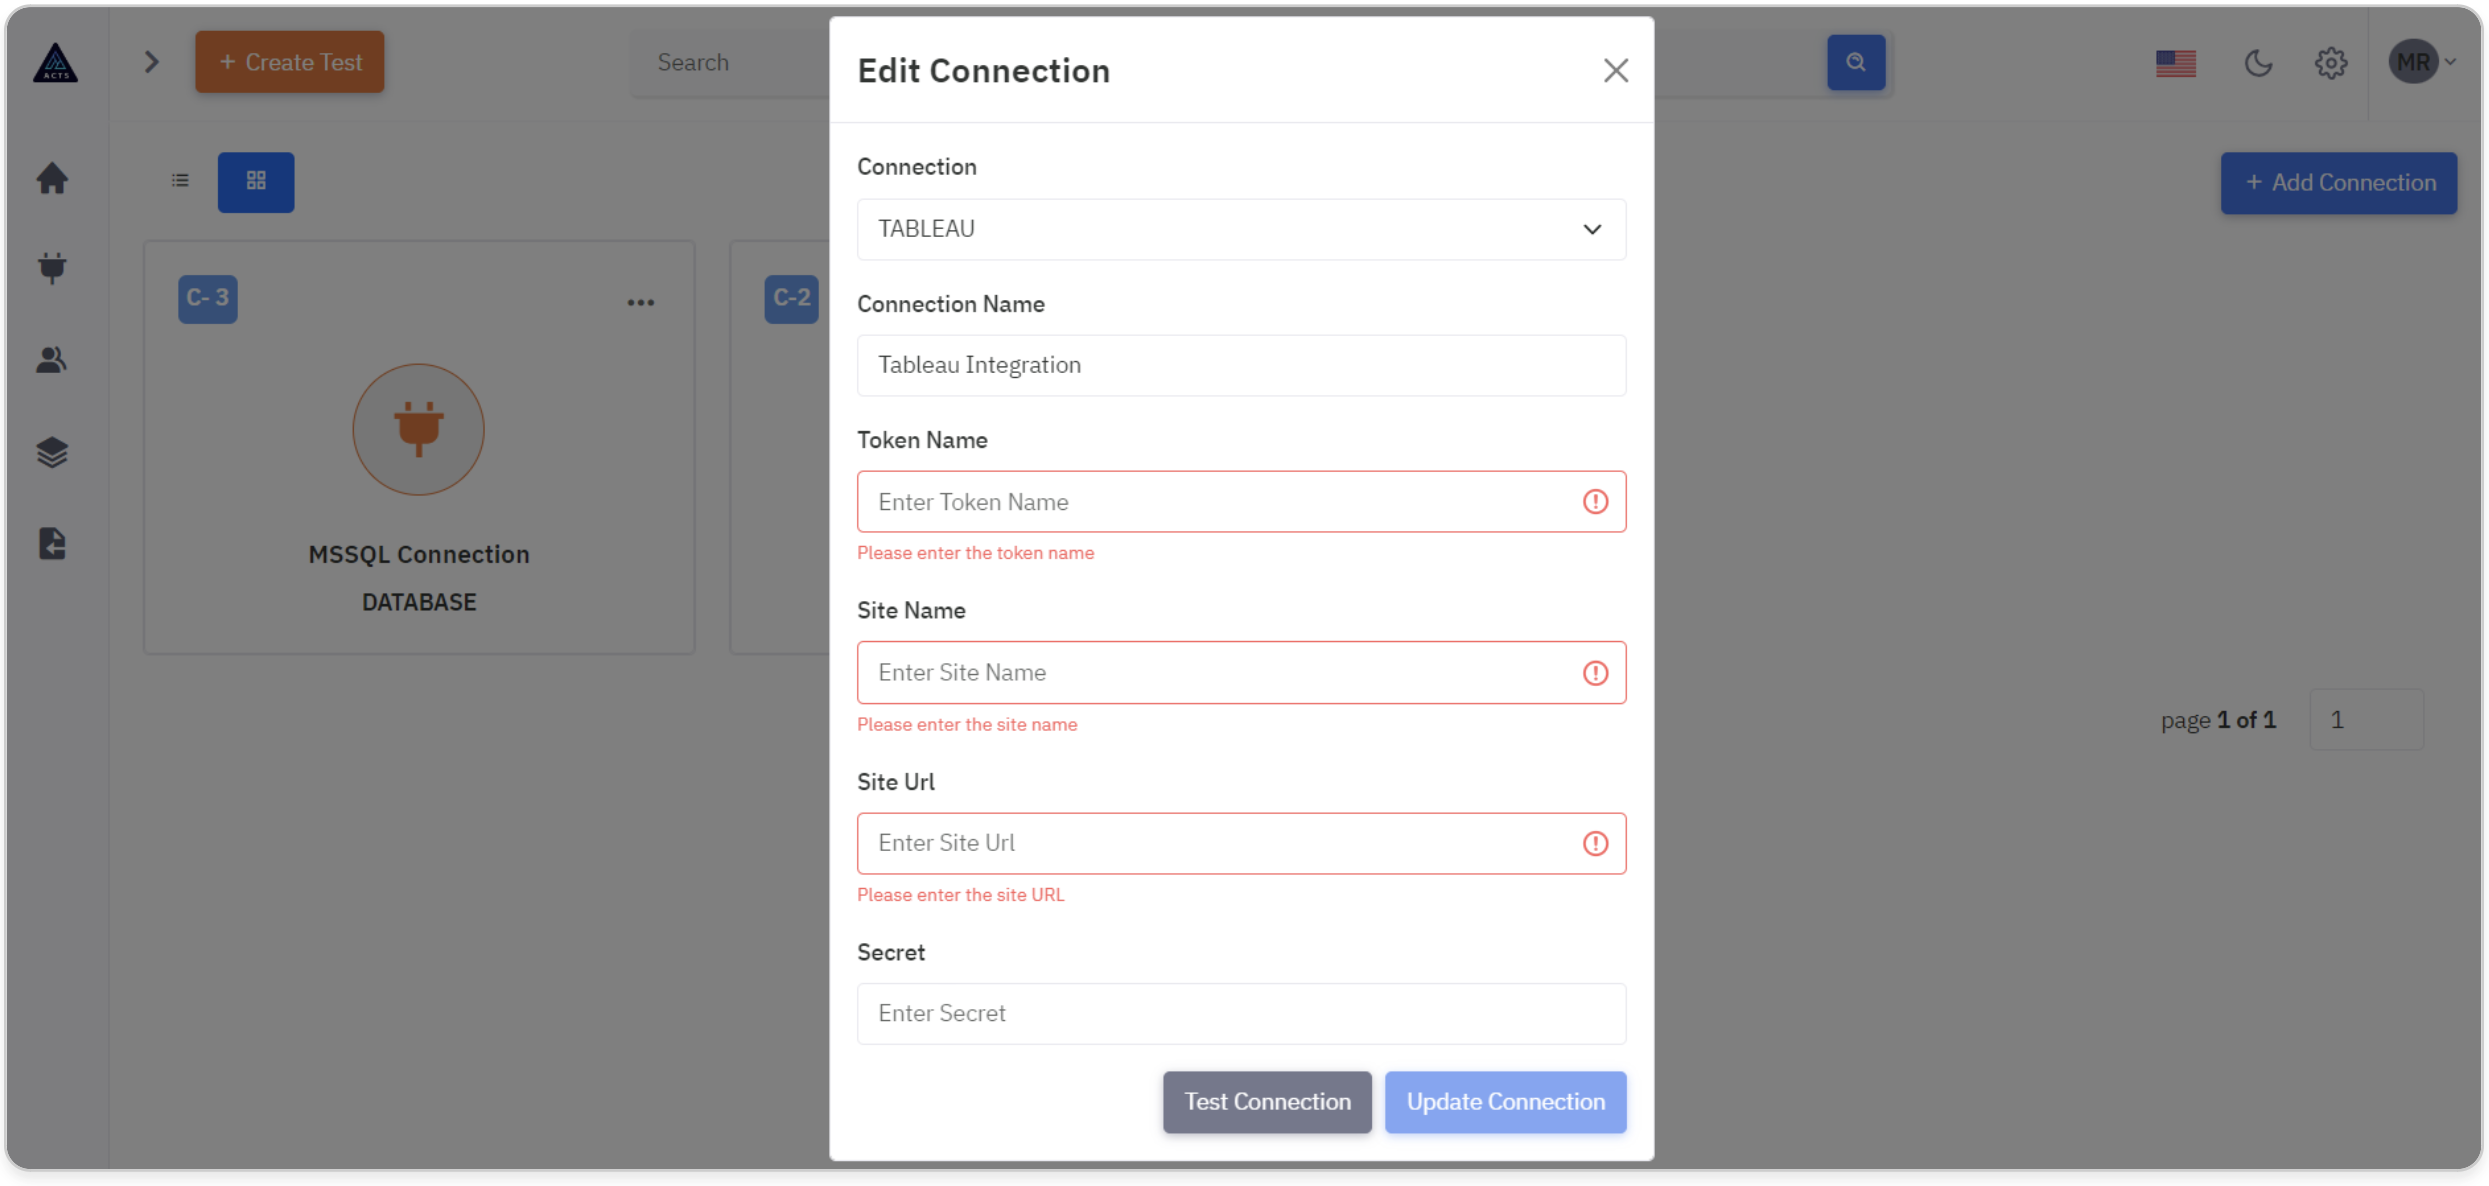Click the MSSQL Connection card title
2489x1186 pixels.
[419, 554]
